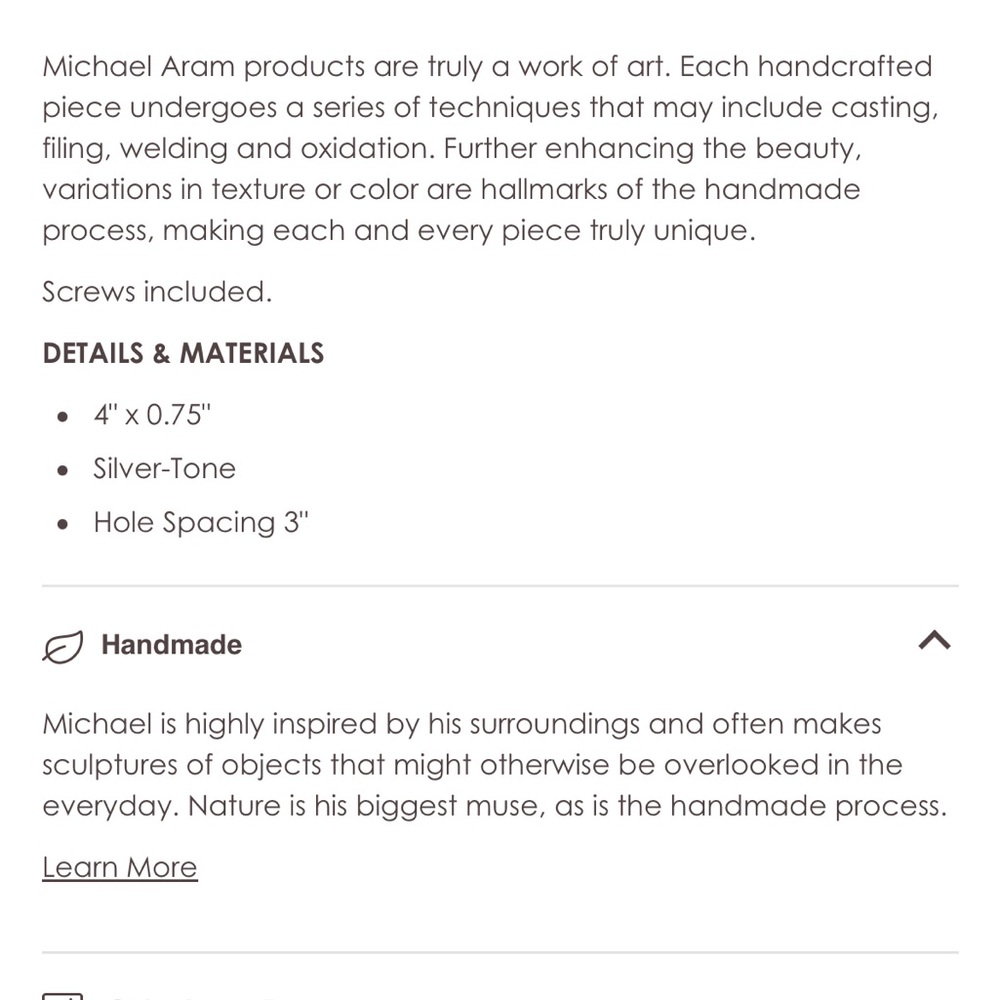Viewport: 1000px width, 1000px height.
Task: Click the line starting piece undergoes a series
Action: [490, 108]
